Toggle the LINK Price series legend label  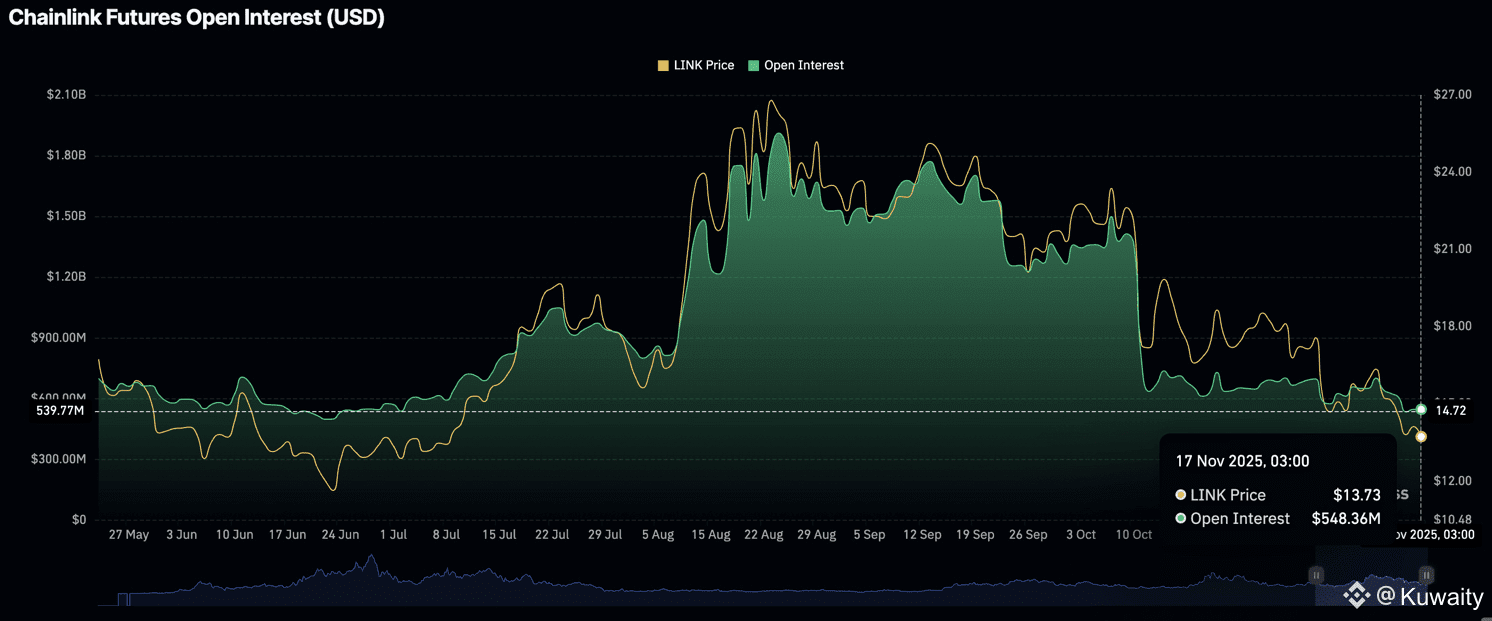704,65
